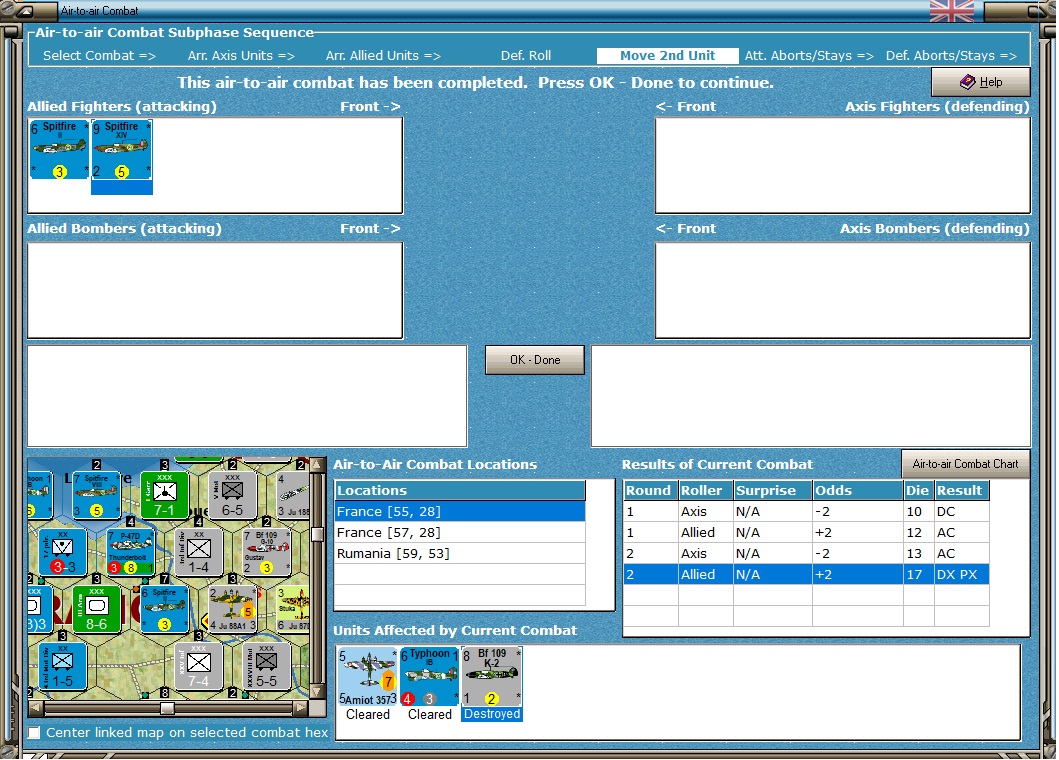Select the result row with die 12
Screen dimensions: 1059x760
tap(806, 532)
